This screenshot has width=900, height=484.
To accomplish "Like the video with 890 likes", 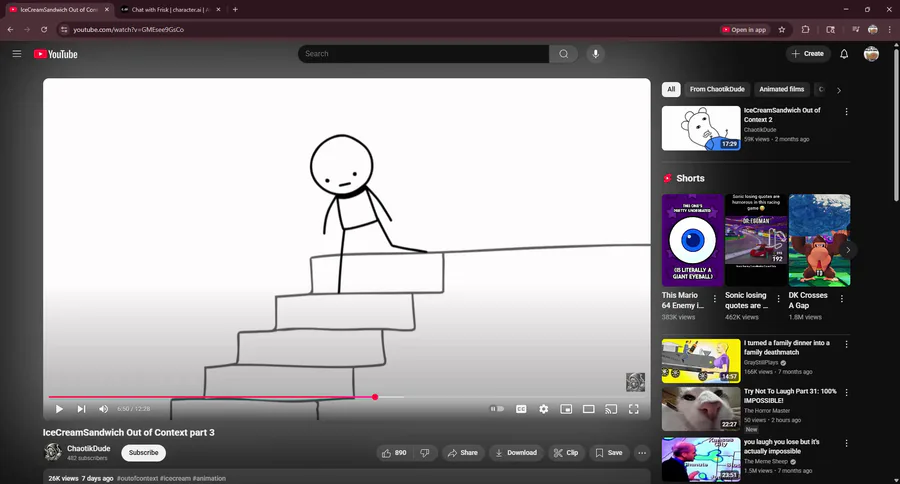I will (394, 453).
